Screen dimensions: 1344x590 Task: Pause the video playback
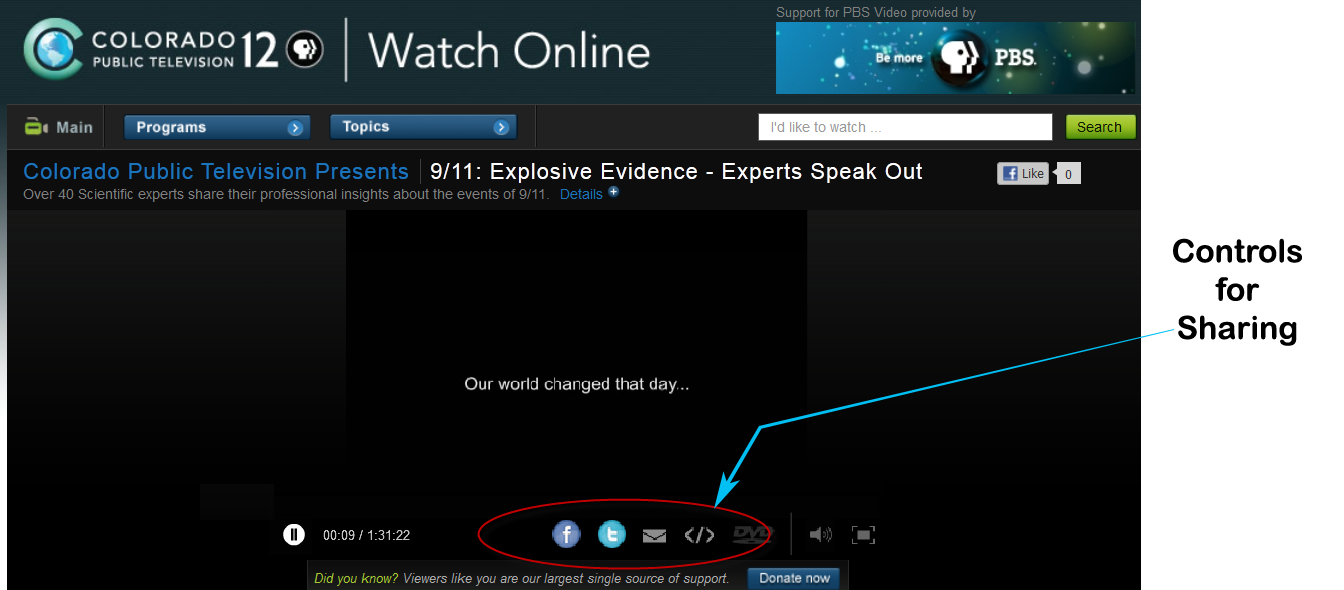click(293, 535)
